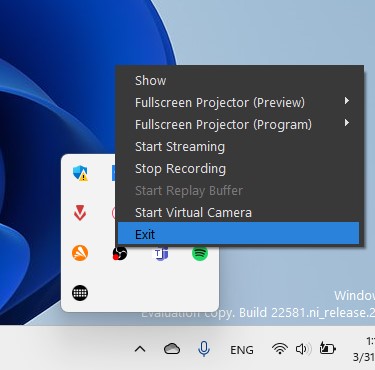Open the Spotify tray icon
Image resolution: width=375 pixels, height=370 pixels.
click(200, 254)
